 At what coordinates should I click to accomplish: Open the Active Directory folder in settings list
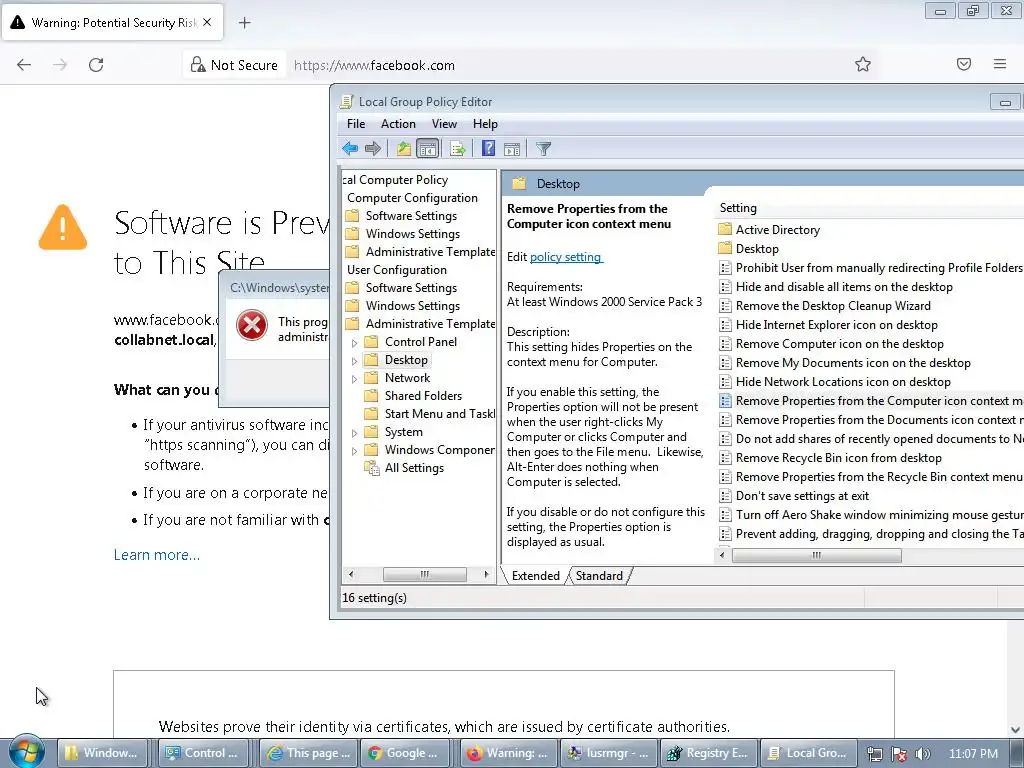[x=777, y=230]
